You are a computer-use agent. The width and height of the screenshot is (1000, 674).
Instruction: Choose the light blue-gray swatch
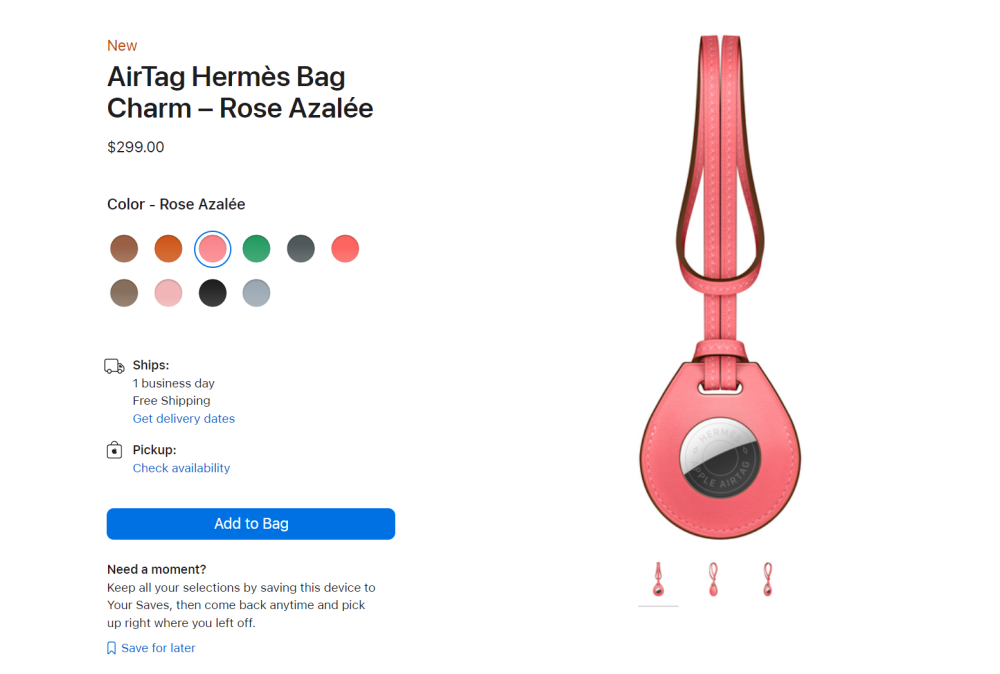(x=256, y=293)
